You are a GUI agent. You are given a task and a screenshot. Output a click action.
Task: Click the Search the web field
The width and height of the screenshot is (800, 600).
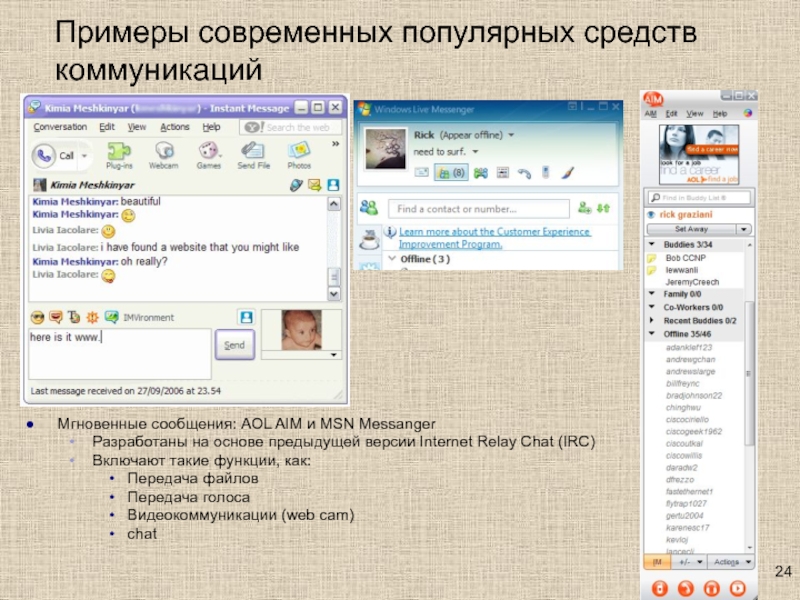pos(290,127)
